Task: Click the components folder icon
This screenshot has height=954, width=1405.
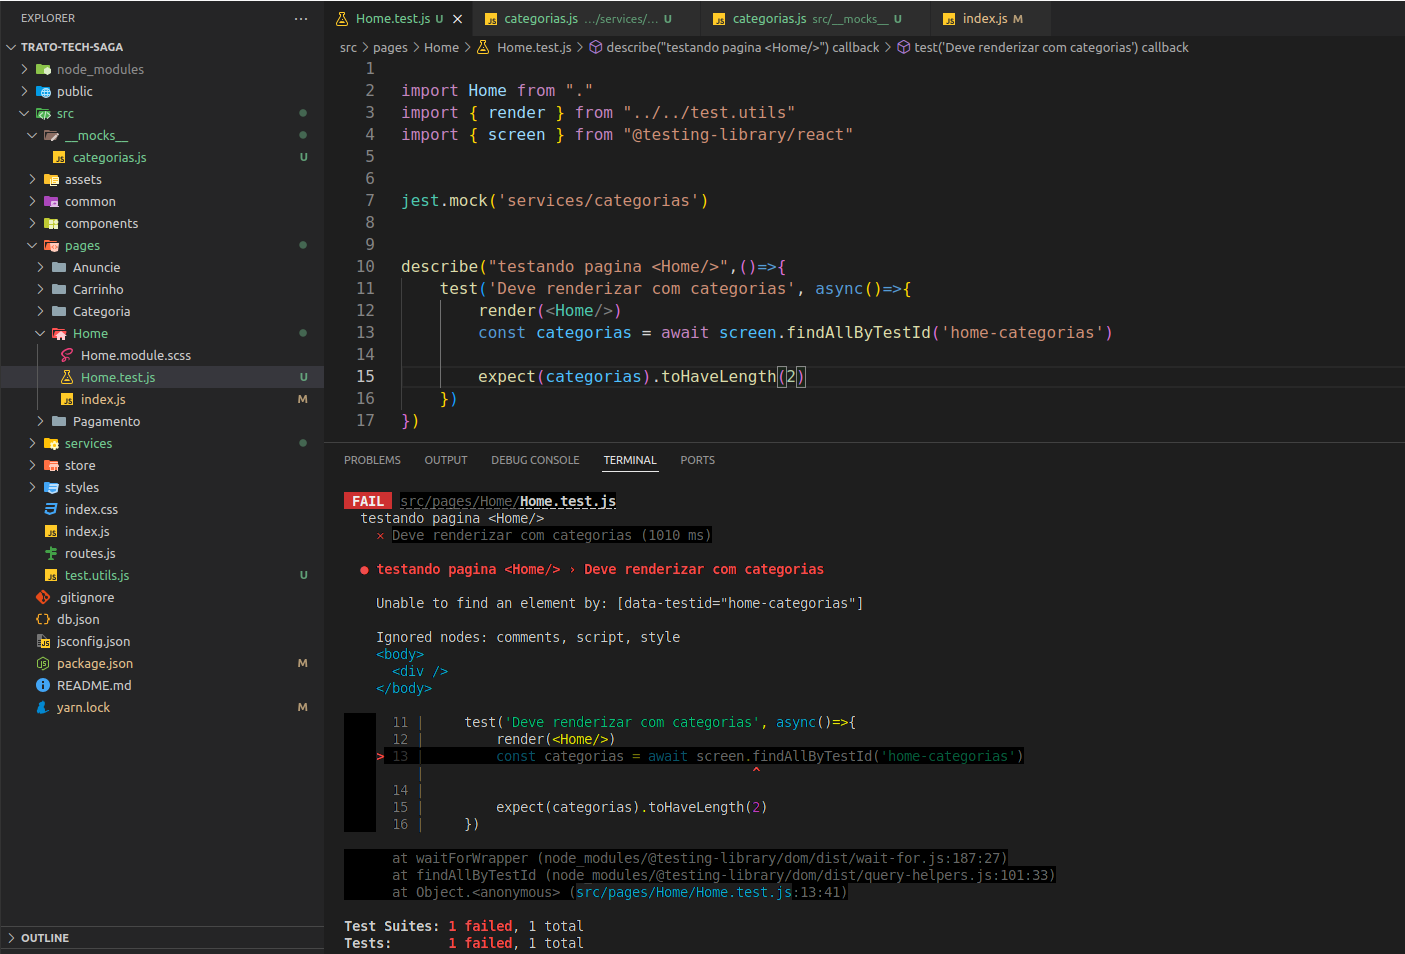Action: (51, 223)
